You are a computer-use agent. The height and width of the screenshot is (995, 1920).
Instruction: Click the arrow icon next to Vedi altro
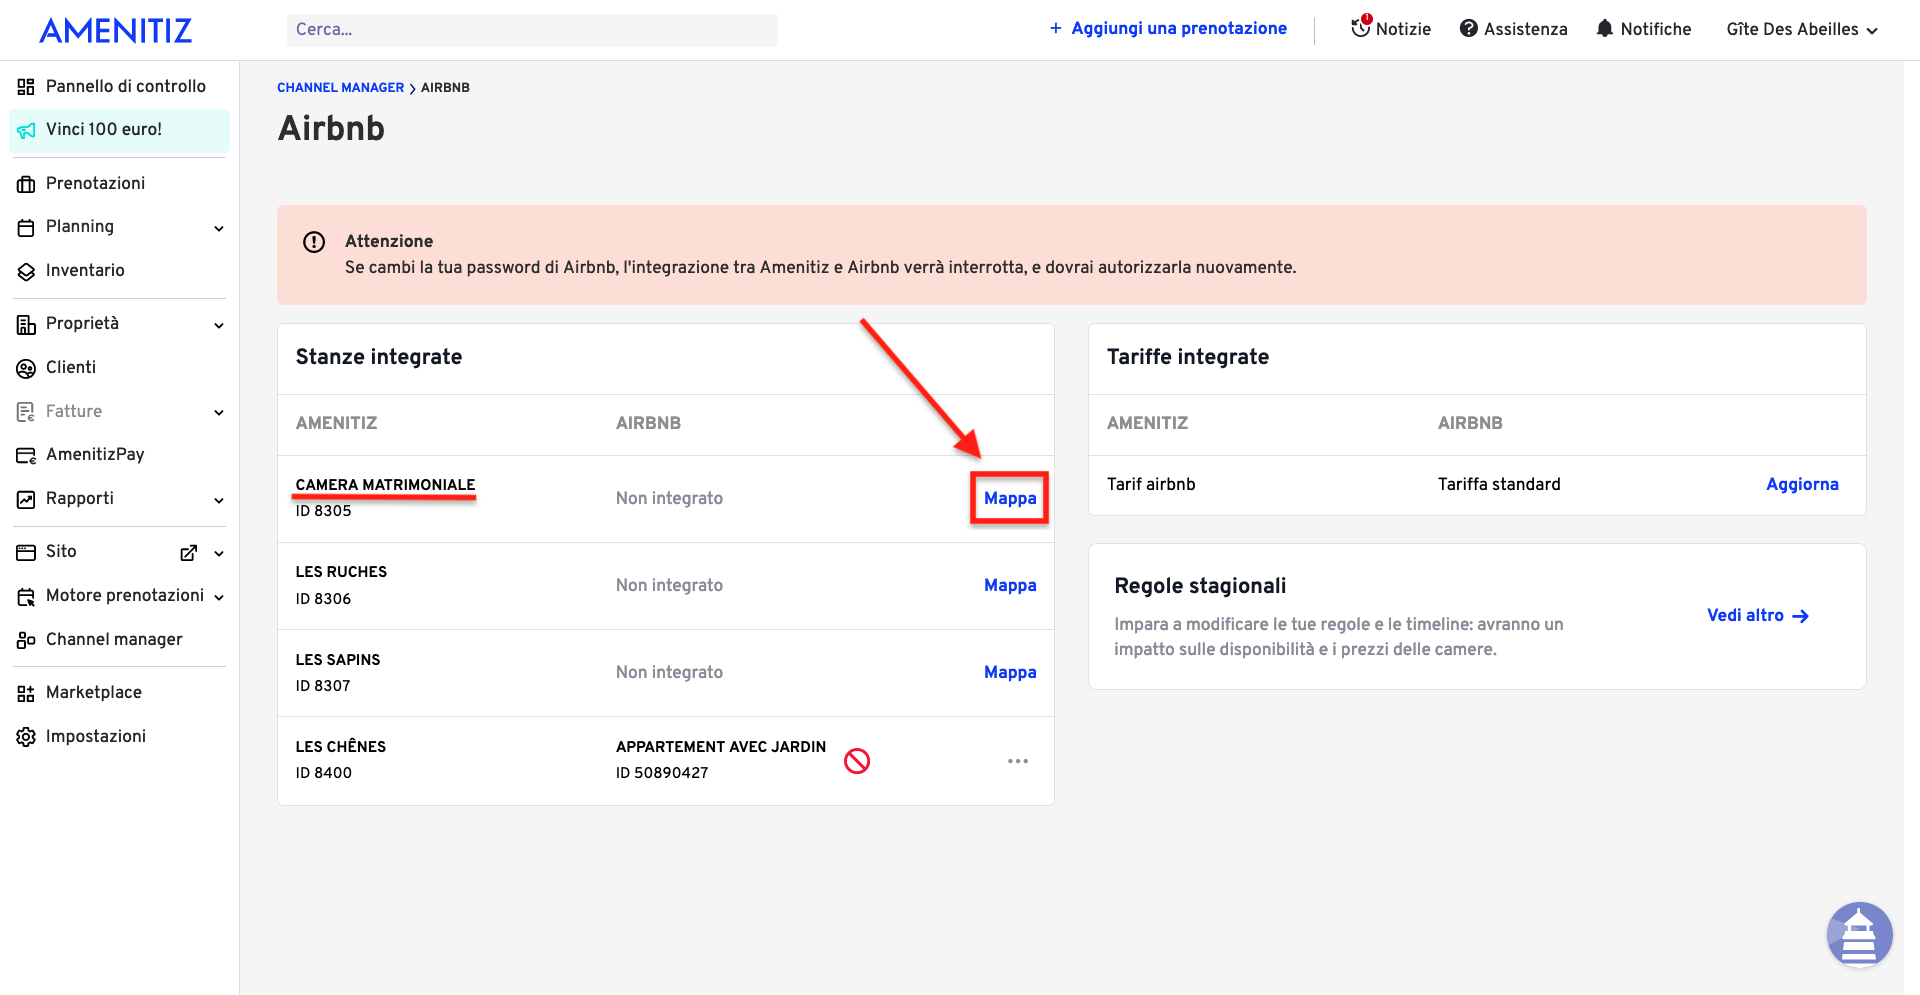[x=1800, y=616]
